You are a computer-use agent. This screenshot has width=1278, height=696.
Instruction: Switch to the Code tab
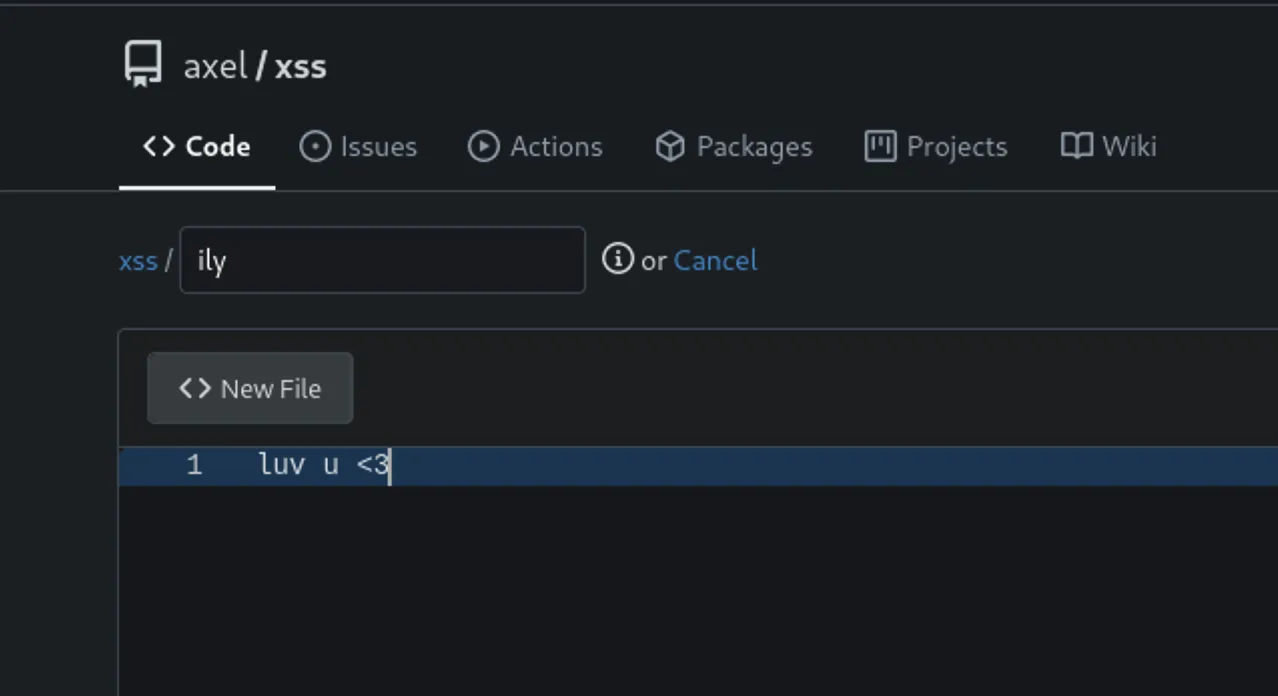point(197,146)
